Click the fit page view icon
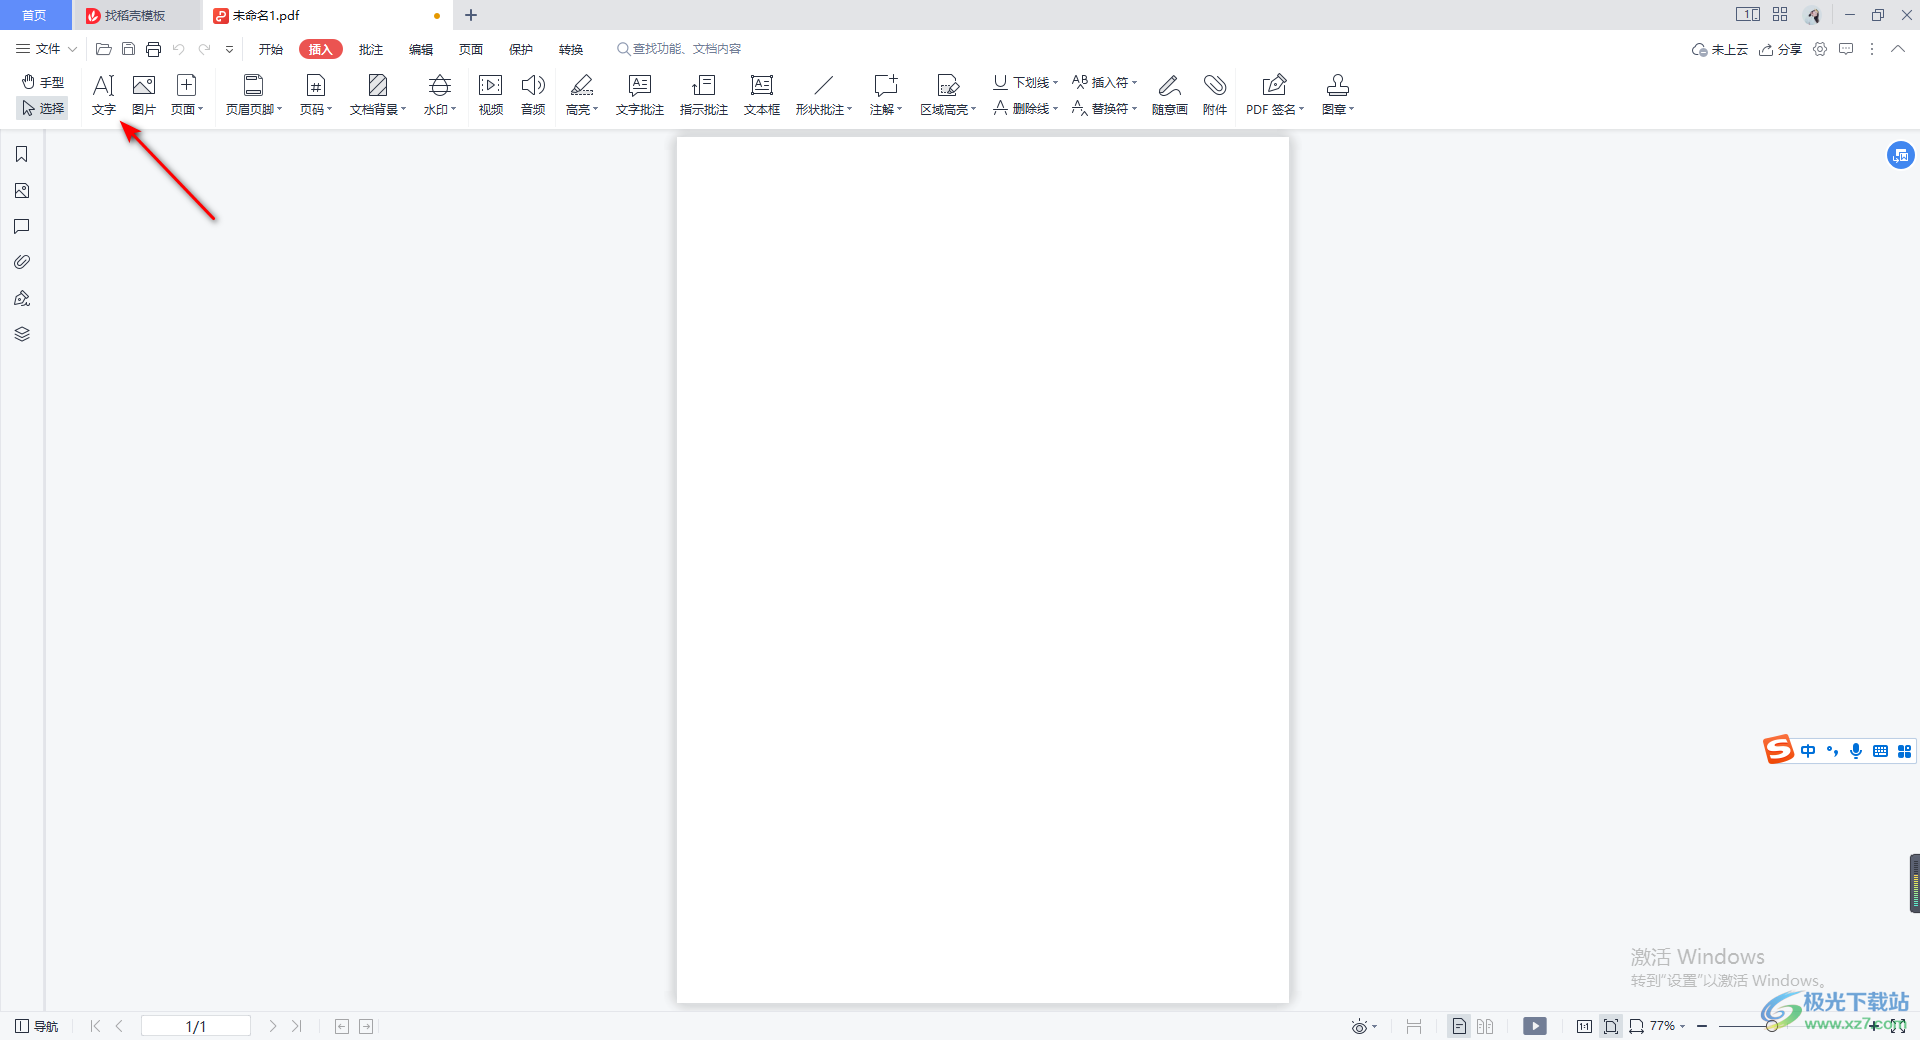 [1610, 1026]
